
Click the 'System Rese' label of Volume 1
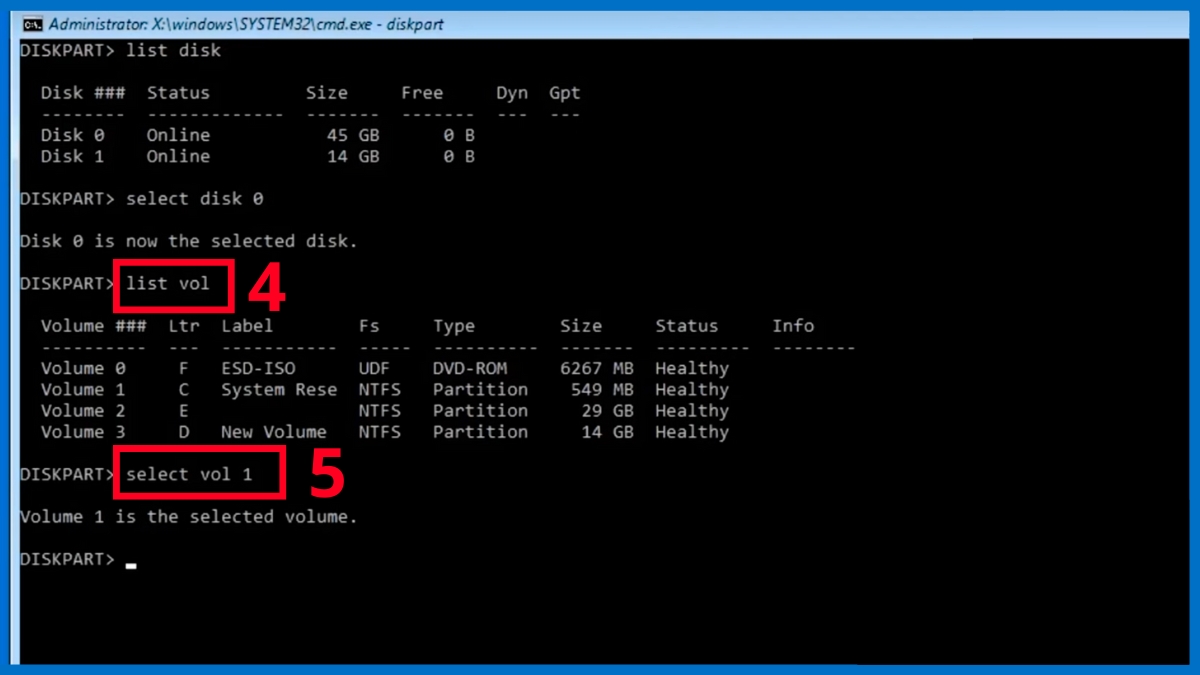[x=279, y=389]
